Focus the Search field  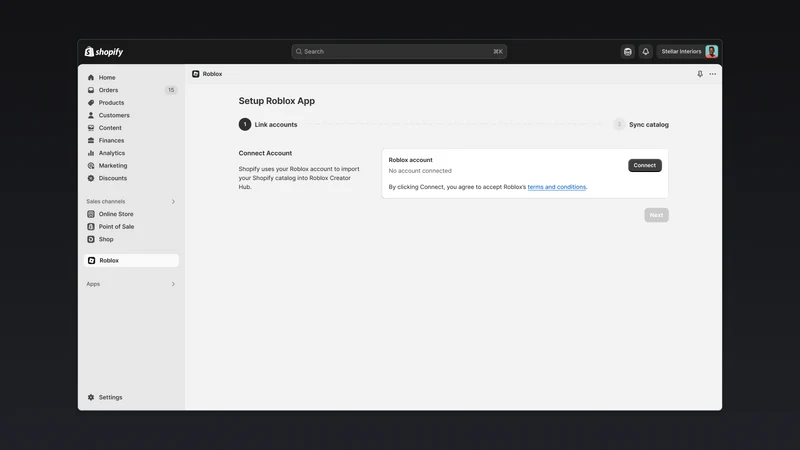[399, 52]
